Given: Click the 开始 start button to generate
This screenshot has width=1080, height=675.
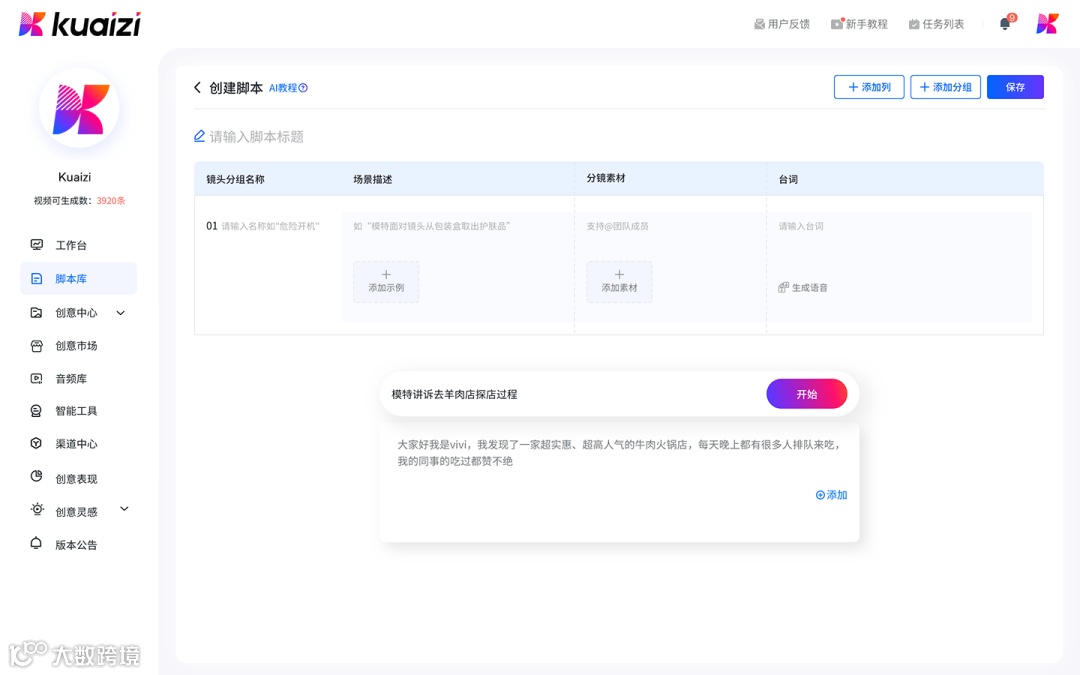Looking at the screenshot, I should (x=807, y=393).
